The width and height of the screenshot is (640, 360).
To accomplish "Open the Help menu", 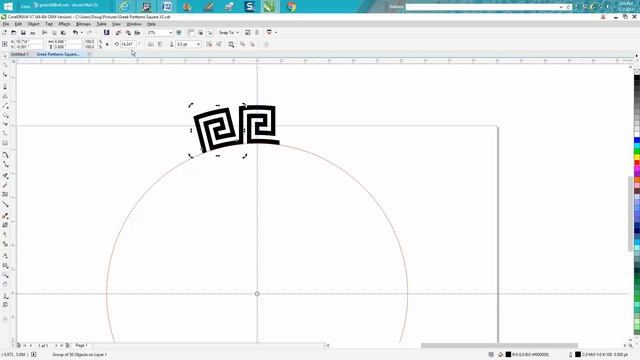I will tap(151, 24).
